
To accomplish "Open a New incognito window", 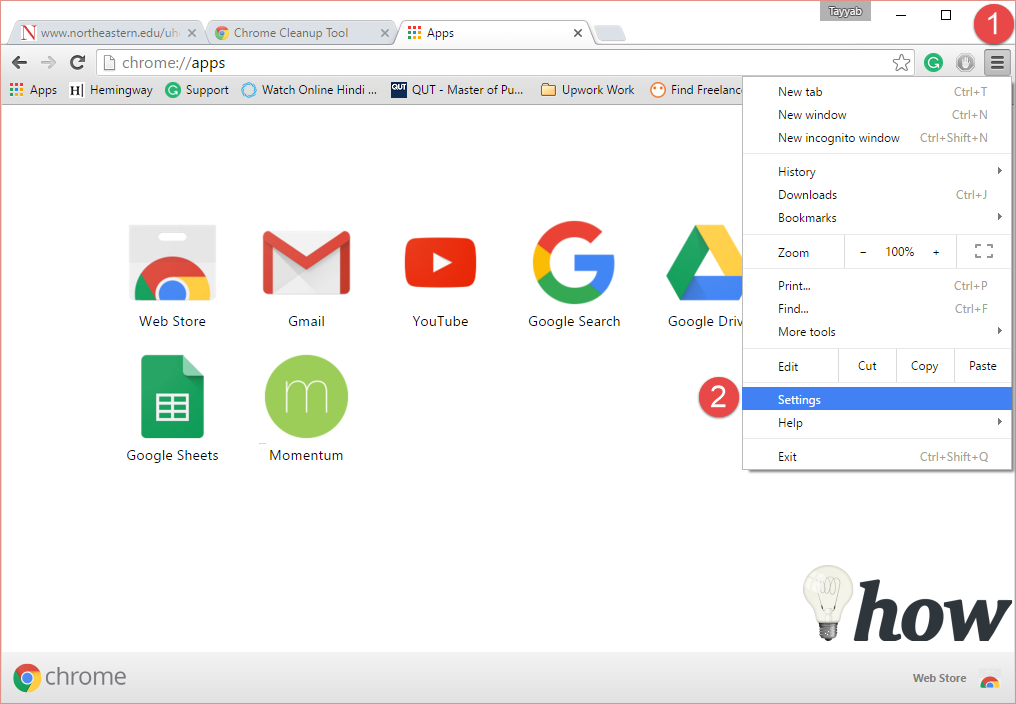I will [877, 137].
